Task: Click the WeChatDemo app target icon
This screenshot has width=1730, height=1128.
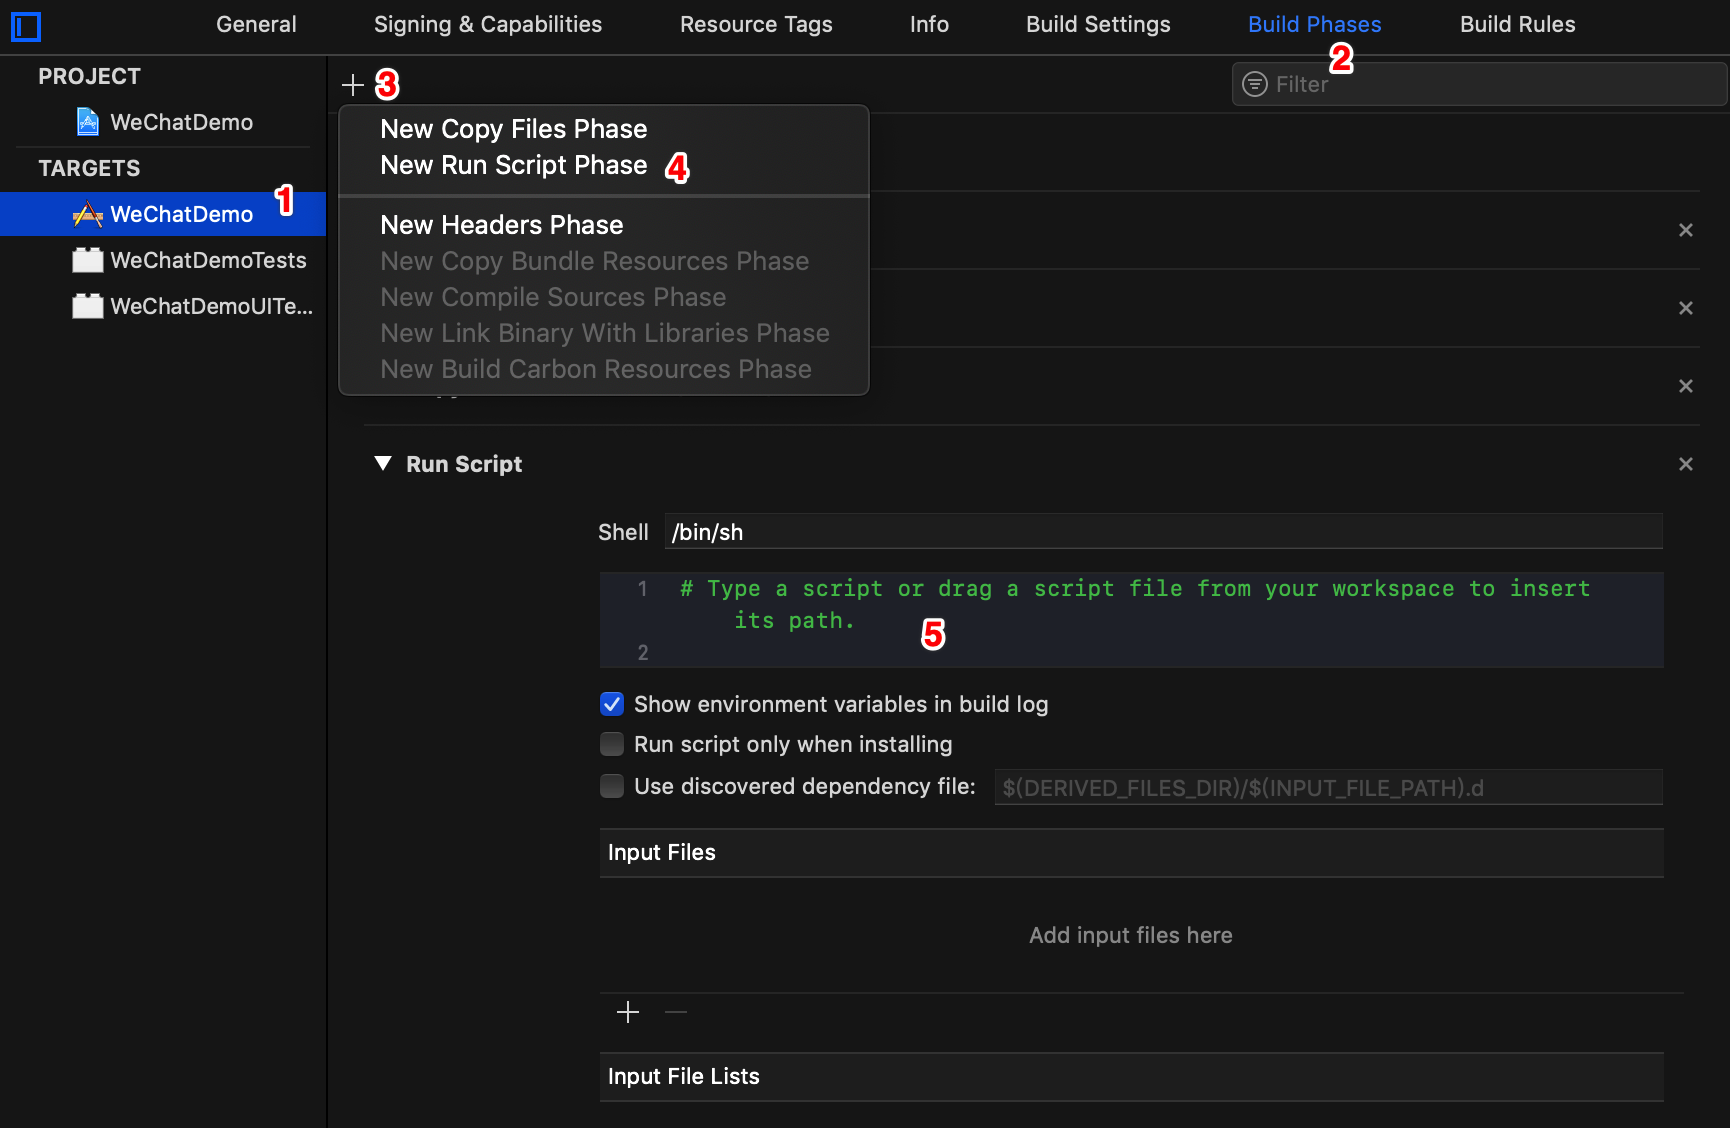Action: click(x=88, y=214)
